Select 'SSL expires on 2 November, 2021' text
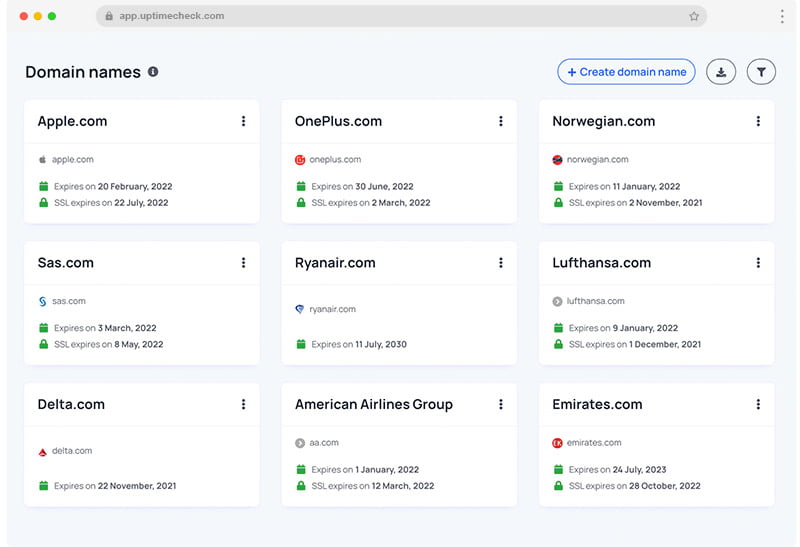800x547 pixels. click(636, 203)
